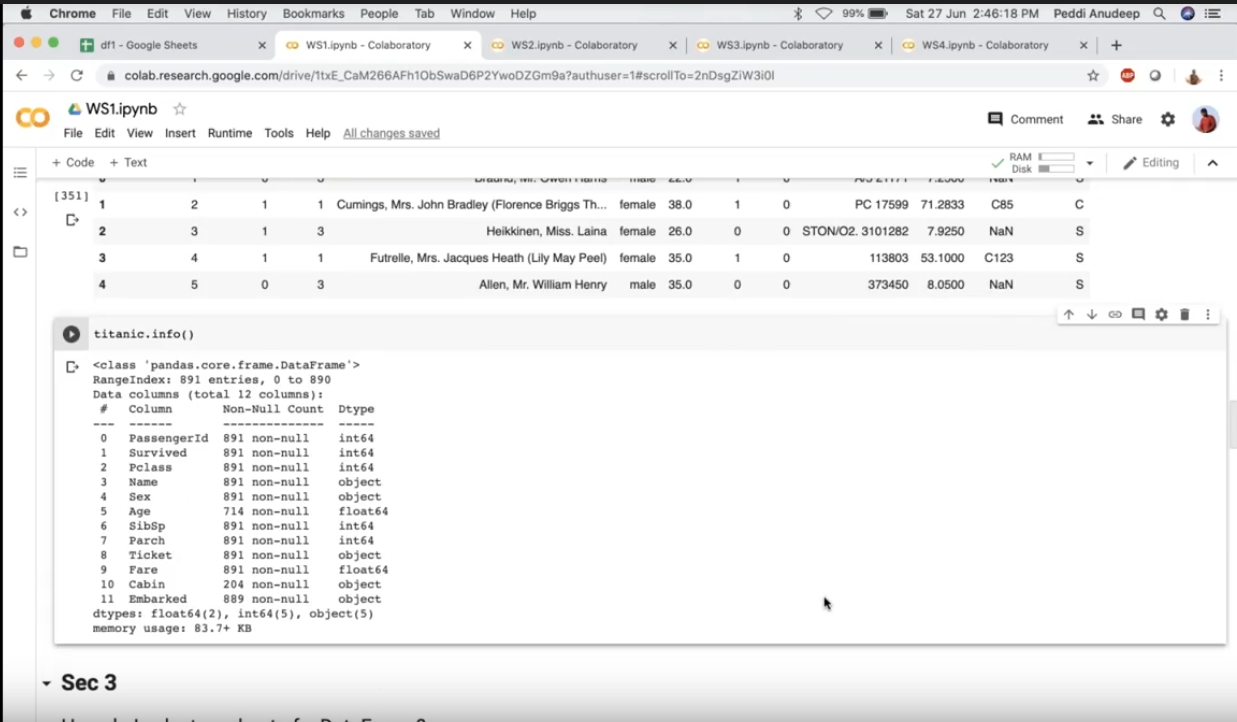
Task: Click the All changes saved link
Action: coord(391,133)
